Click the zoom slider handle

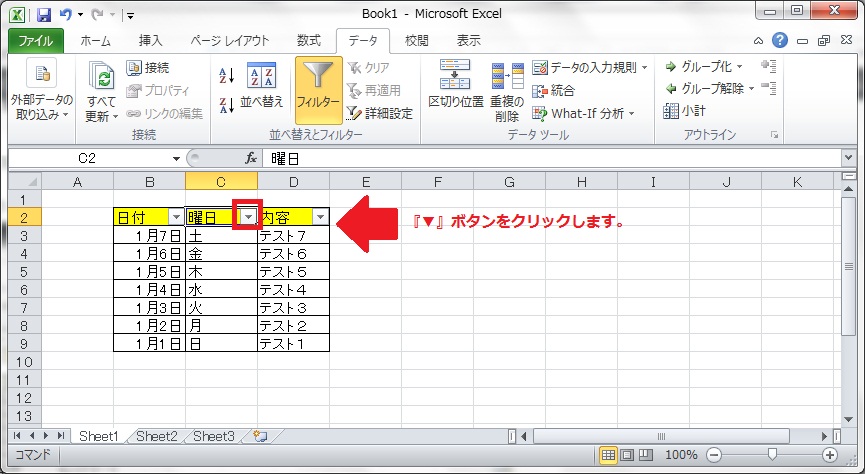pyautogui.click(x=772, y=454)
